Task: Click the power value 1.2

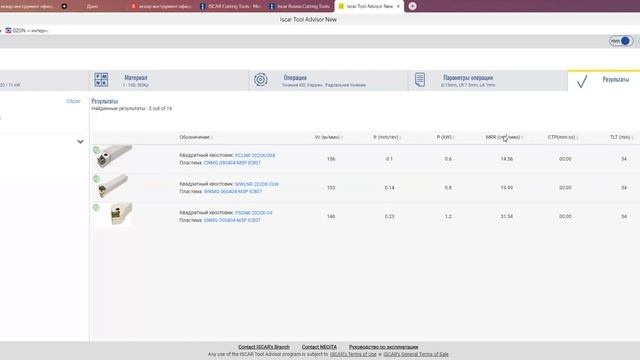Action: [448, 216]
